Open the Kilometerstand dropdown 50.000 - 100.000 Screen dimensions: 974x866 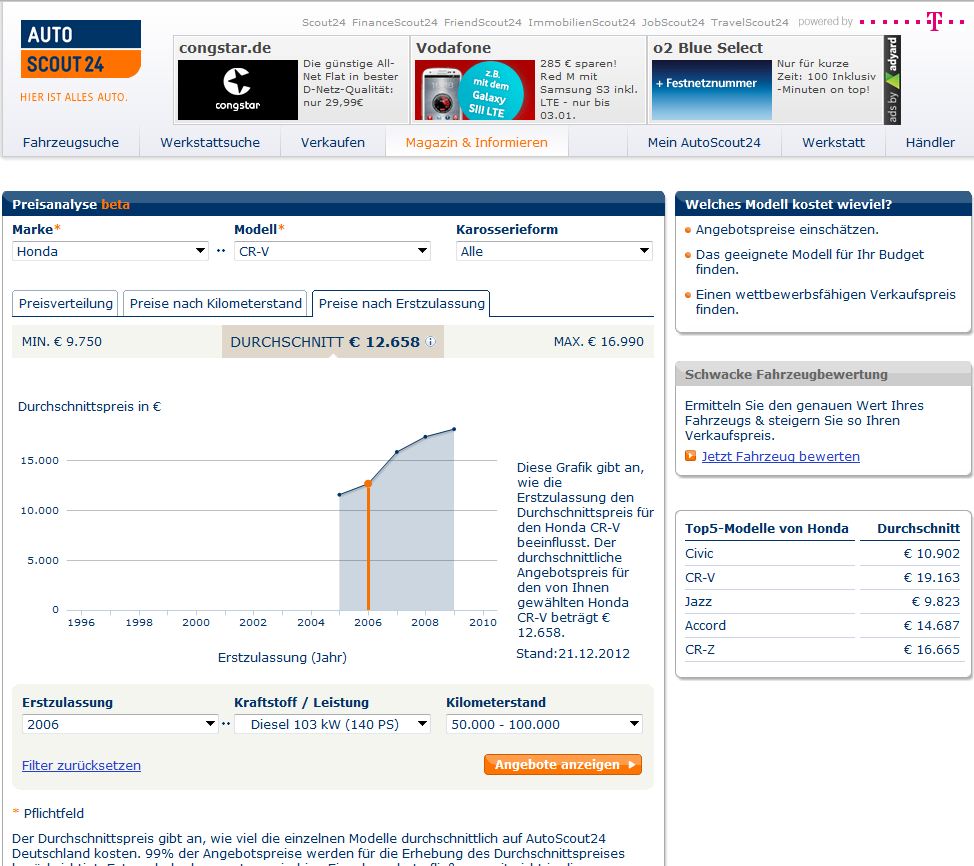pos(544,724)
